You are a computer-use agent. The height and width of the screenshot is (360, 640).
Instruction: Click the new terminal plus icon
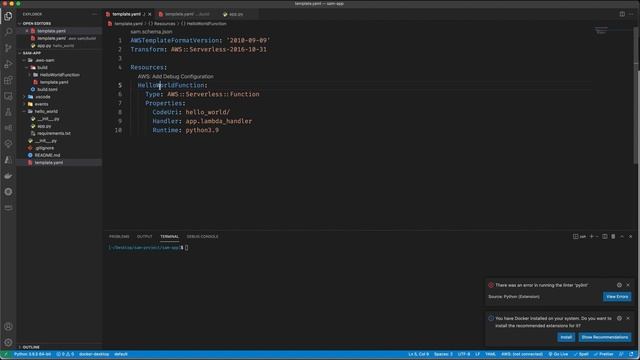[591, 236]
